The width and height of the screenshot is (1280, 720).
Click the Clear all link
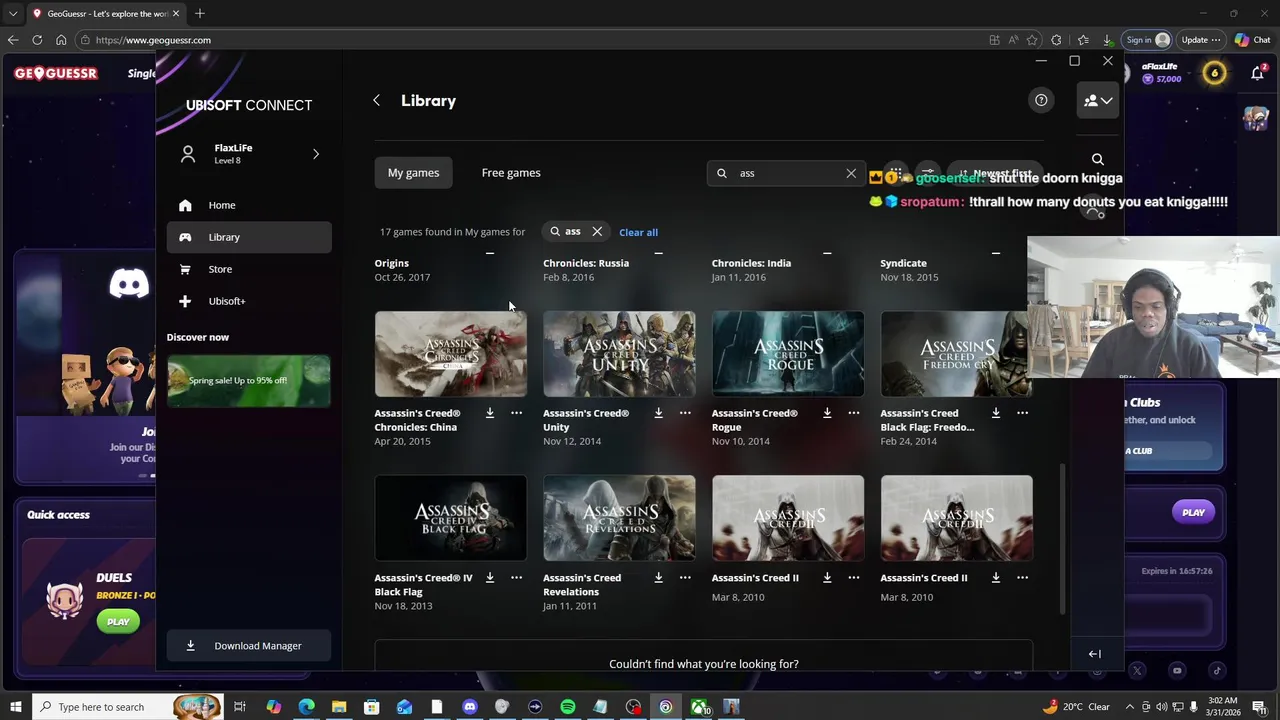638,232
